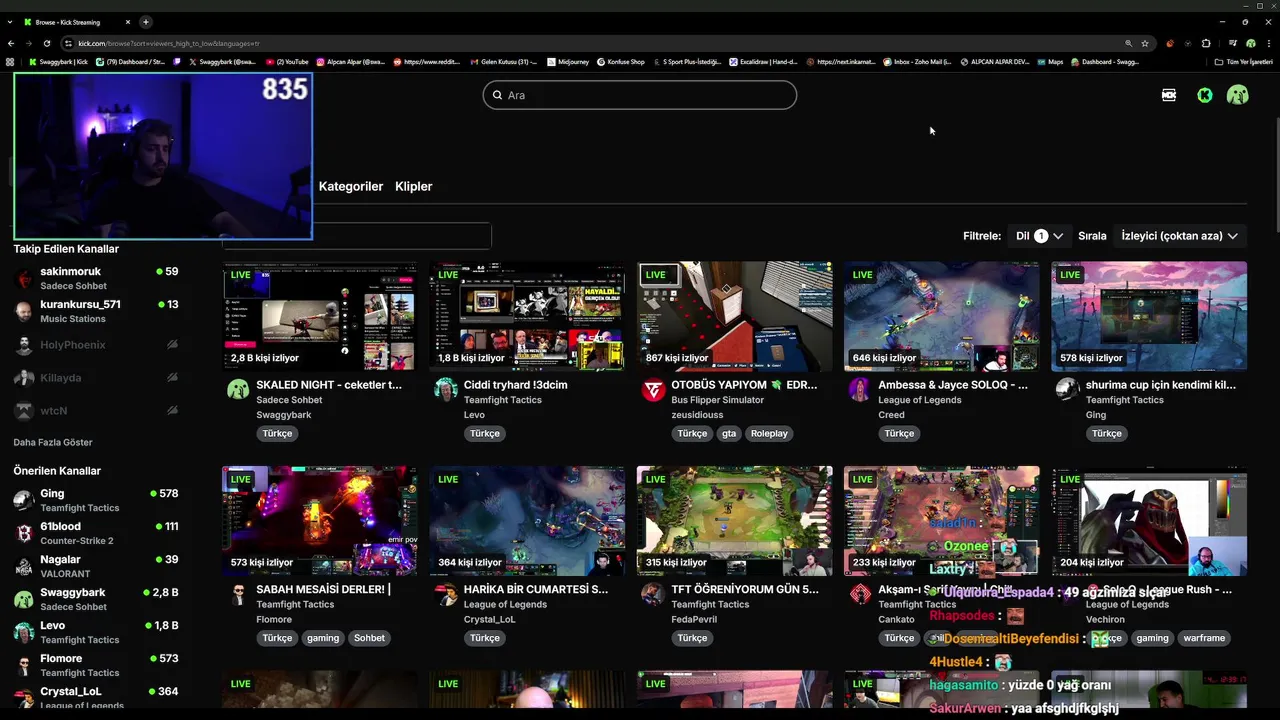The height and width of the screenshot is (720, 1280).
Task: Go back with browser back arrow
Action: coord(11,43)
